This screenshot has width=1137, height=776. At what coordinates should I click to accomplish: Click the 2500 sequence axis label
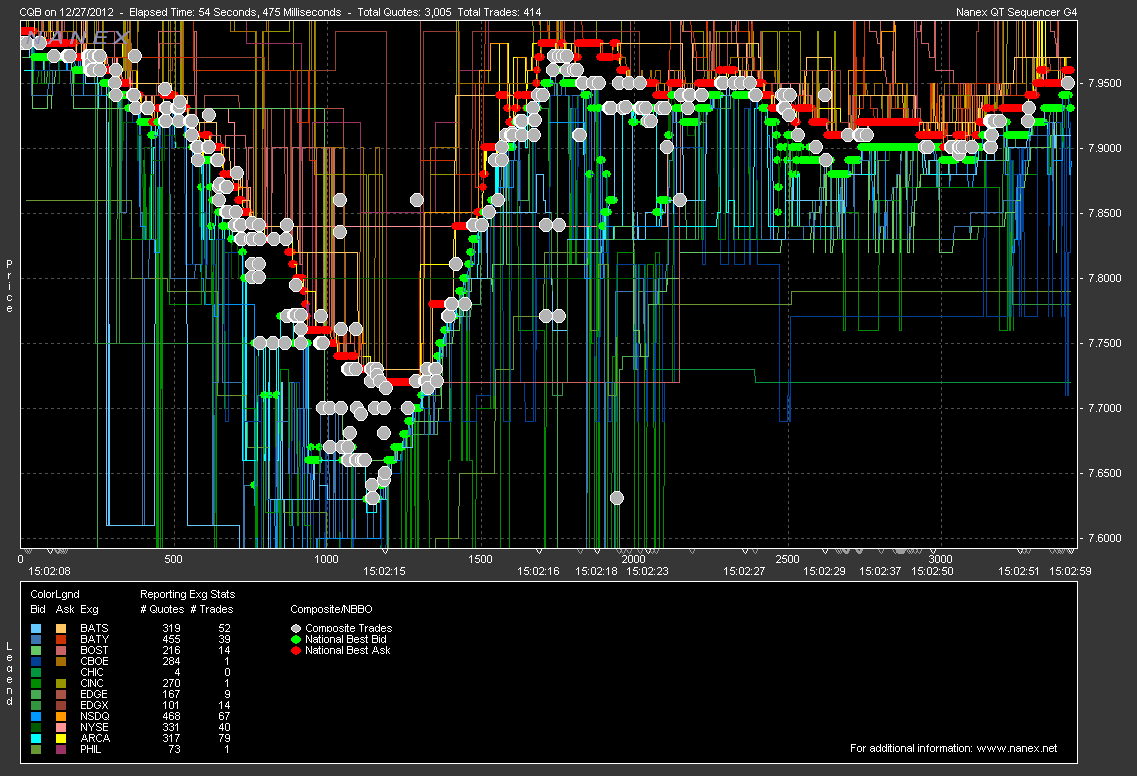(787, 559)
